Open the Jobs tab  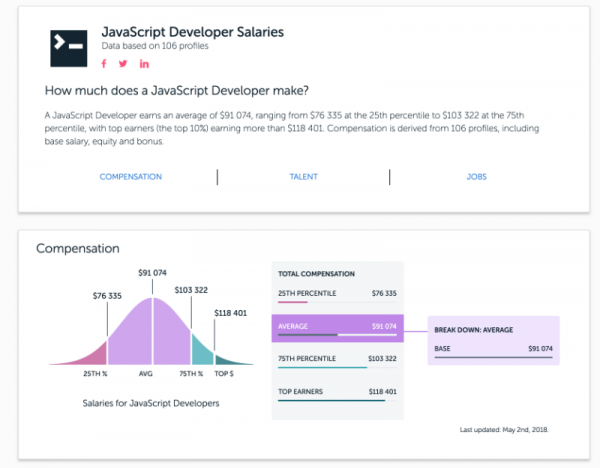(x=477, y=177)
